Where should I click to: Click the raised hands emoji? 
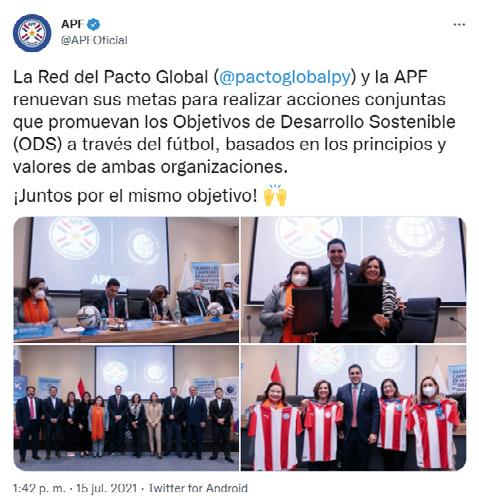tap(275, 195)
